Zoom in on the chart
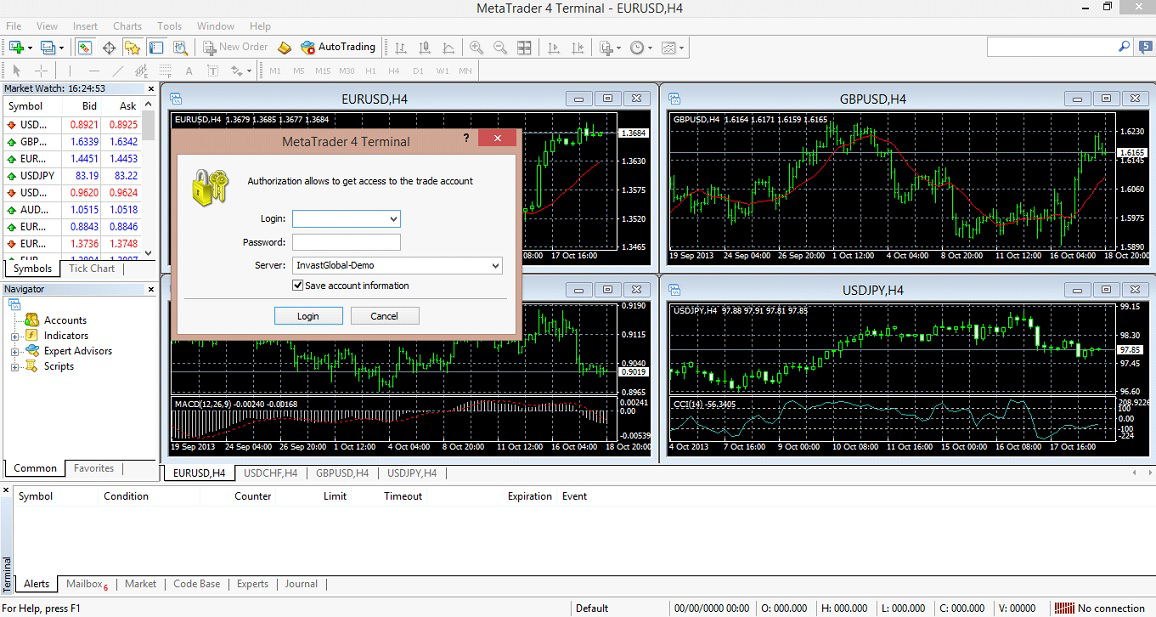Image resolution: width=1156 pixels, height=617 pixels. coord(476,47)
